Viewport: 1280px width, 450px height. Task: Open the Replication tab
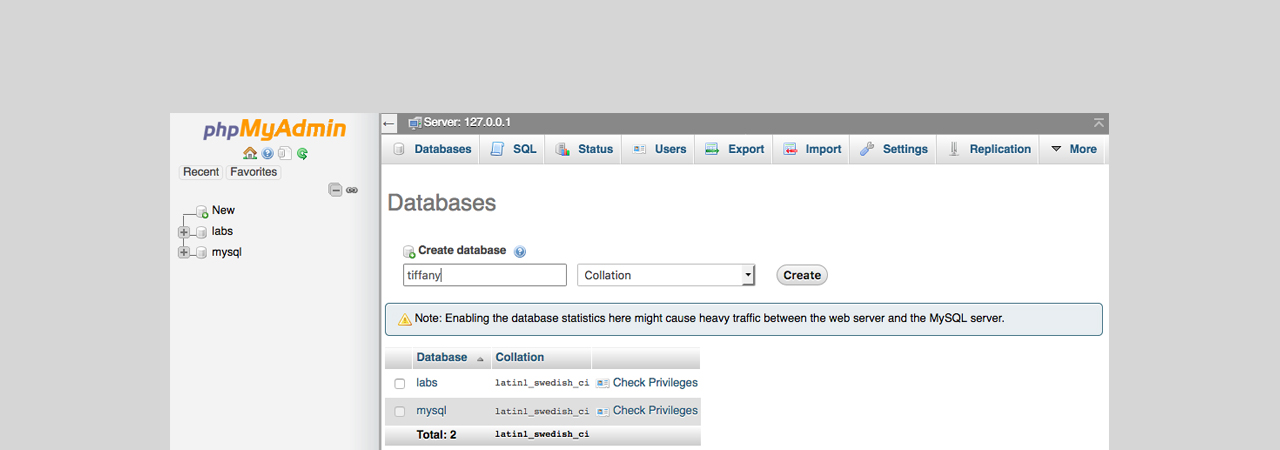pos(988,149)
